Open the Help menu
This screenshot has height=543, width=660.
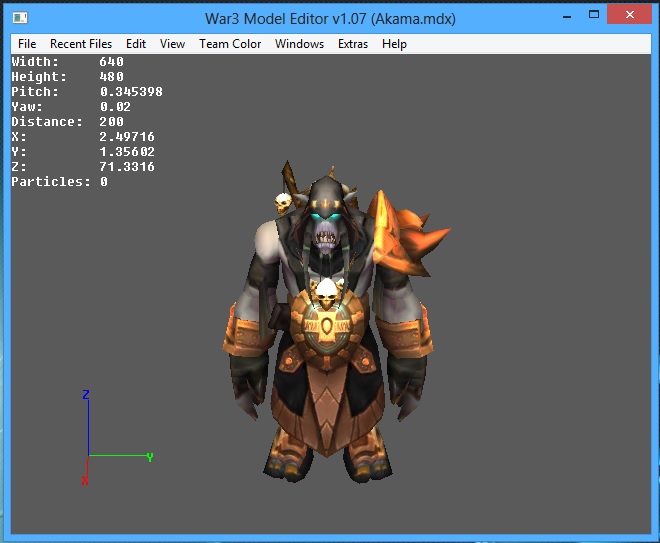pos(394,44)
